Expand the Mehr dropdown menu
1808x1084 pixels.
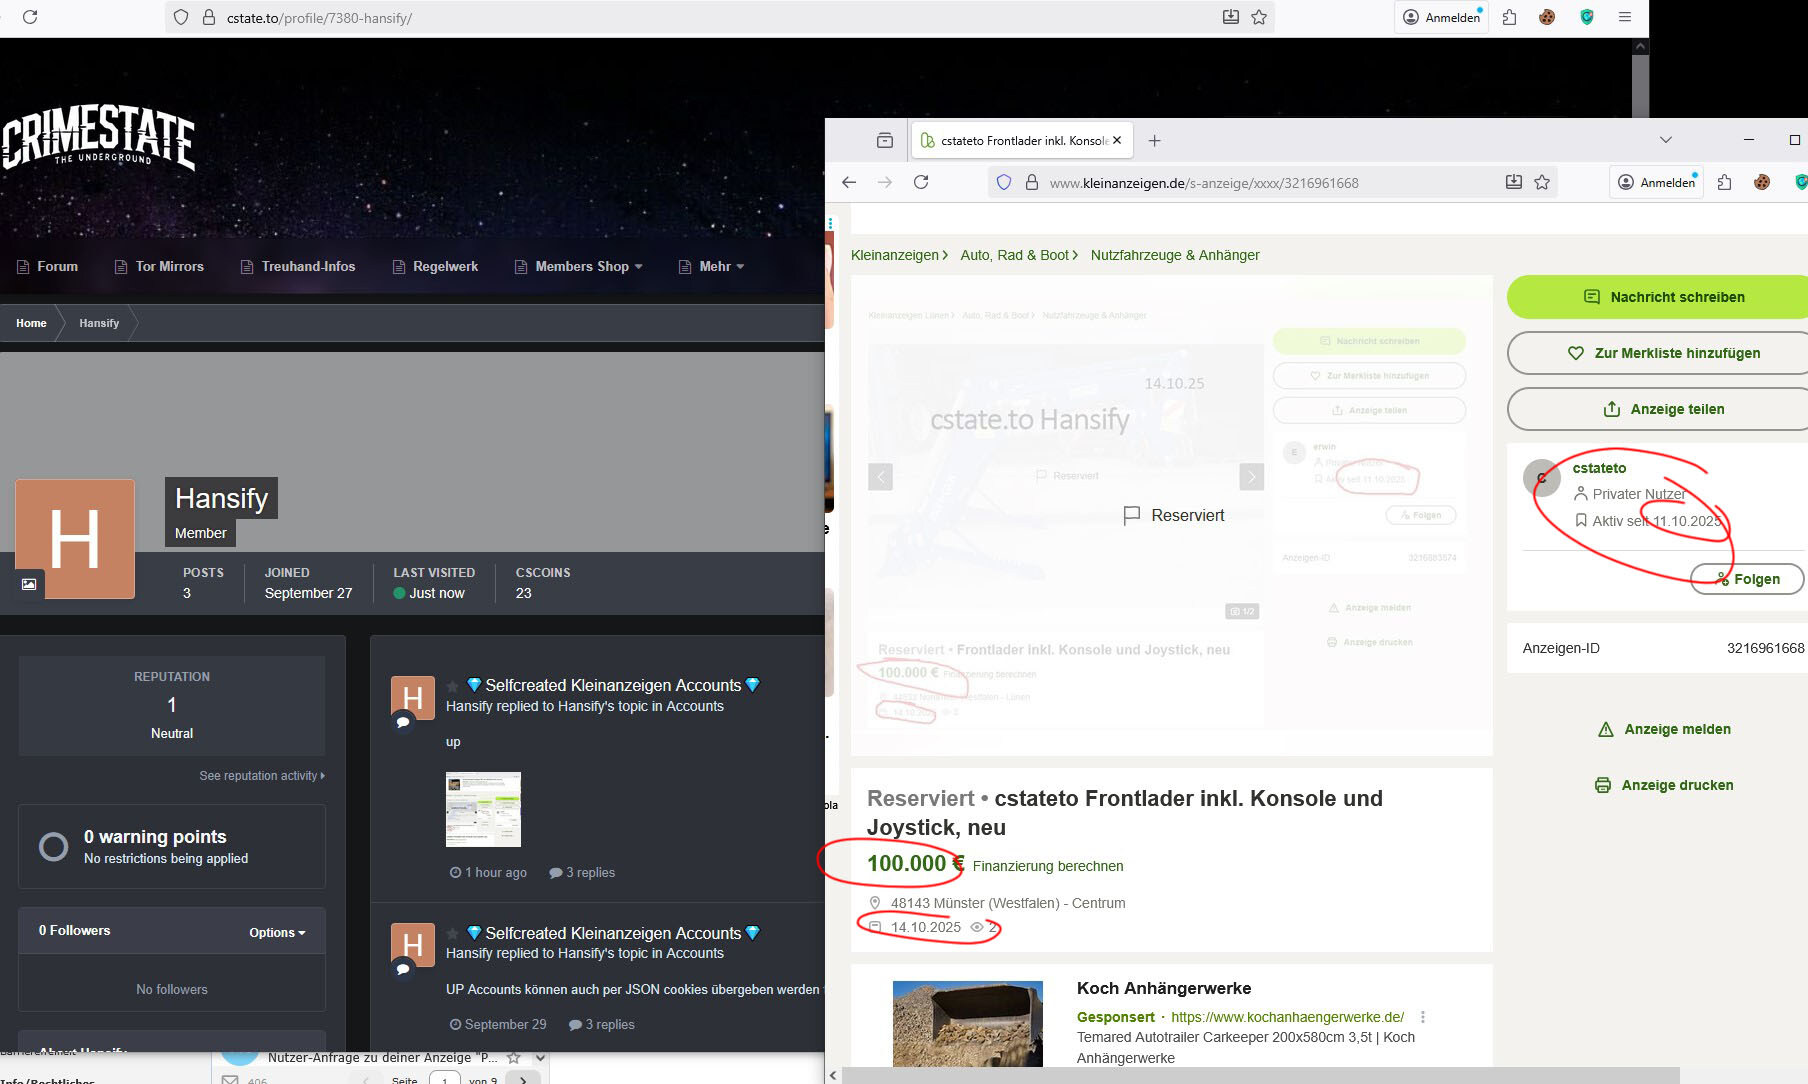pyautogui.click(x=711, y=266)
